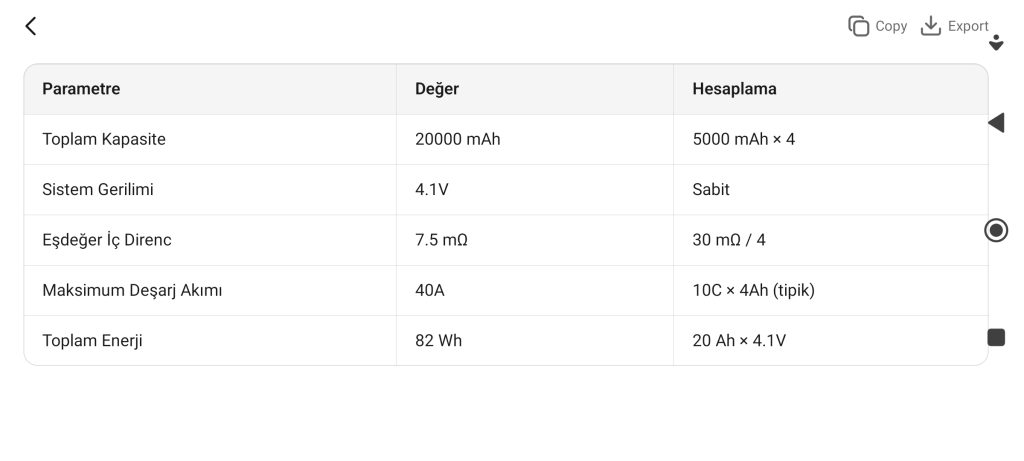Select the Değer column header
The width and height of the screenshot is (1024, 461).
tap(437, 89)
